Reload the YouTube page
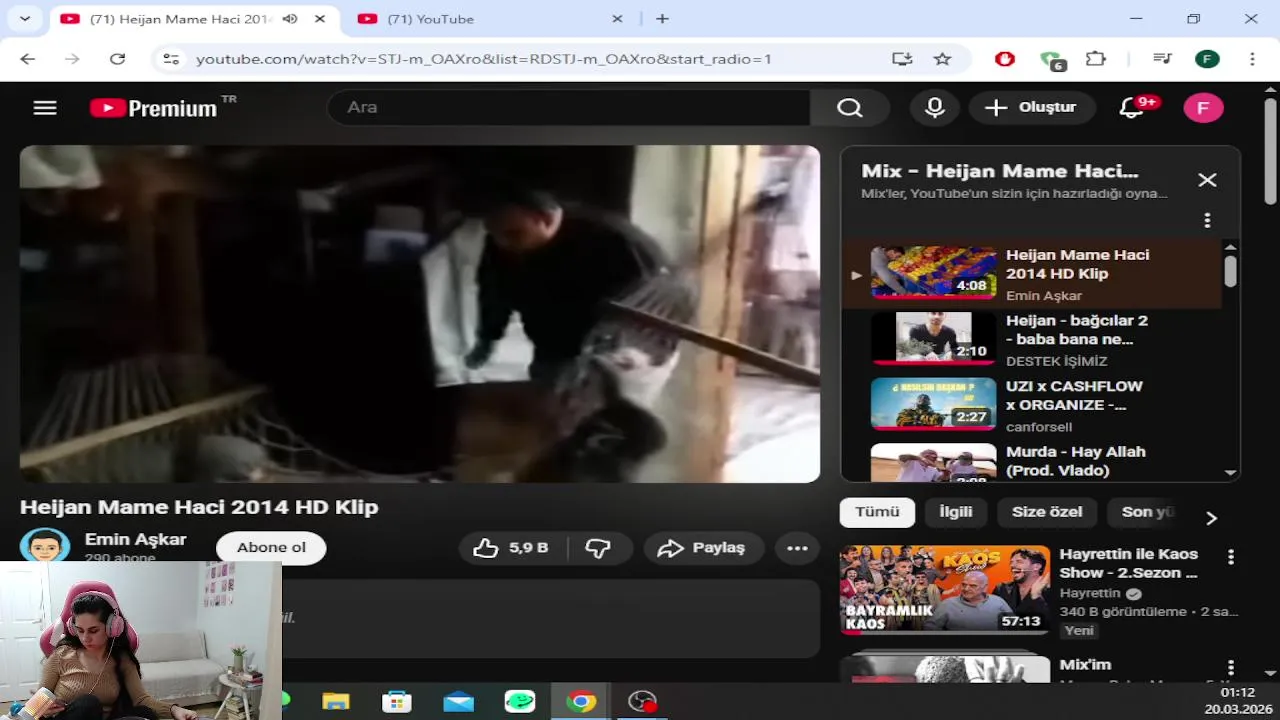The height and width of the screenshot is (720, 1280). click(117, 59)
